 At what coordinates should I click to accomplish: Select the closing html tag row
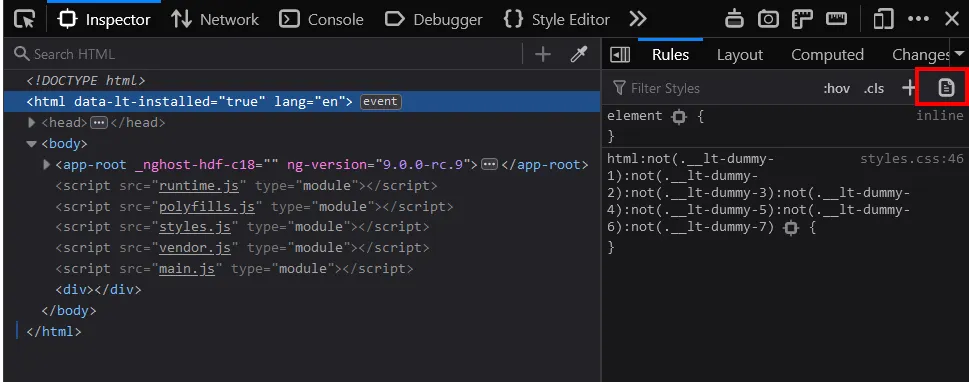point(54,331)
